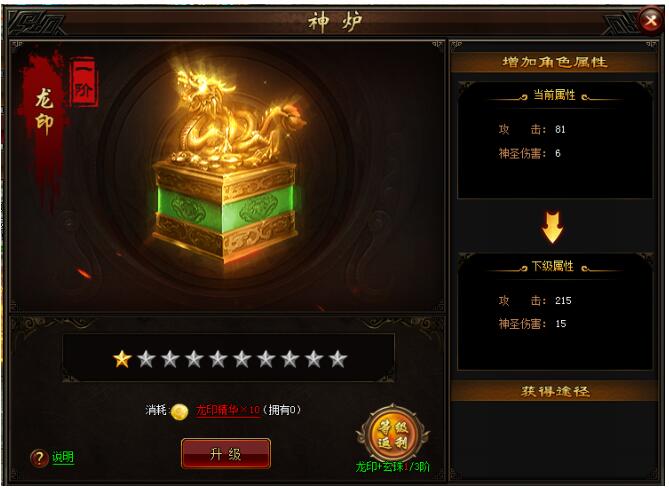The width and height of the screenshot is (669, 488).
Task: Click the 龙印精华×10 red link
Action: [228, 410]
